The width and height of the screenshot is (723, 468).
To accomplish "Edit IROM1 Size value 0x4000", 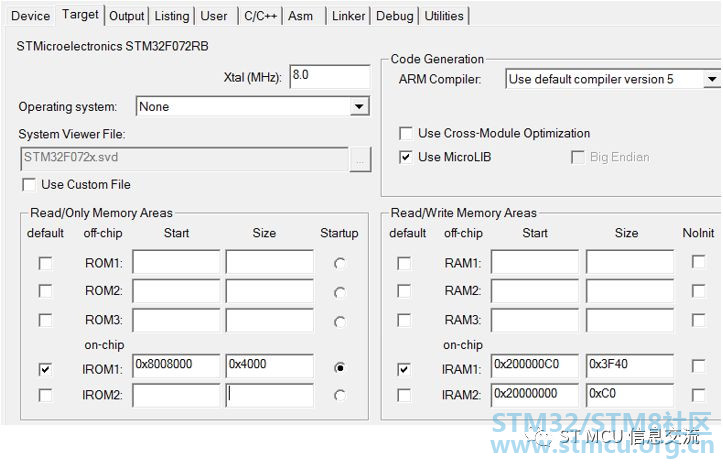I will [270, 366].
